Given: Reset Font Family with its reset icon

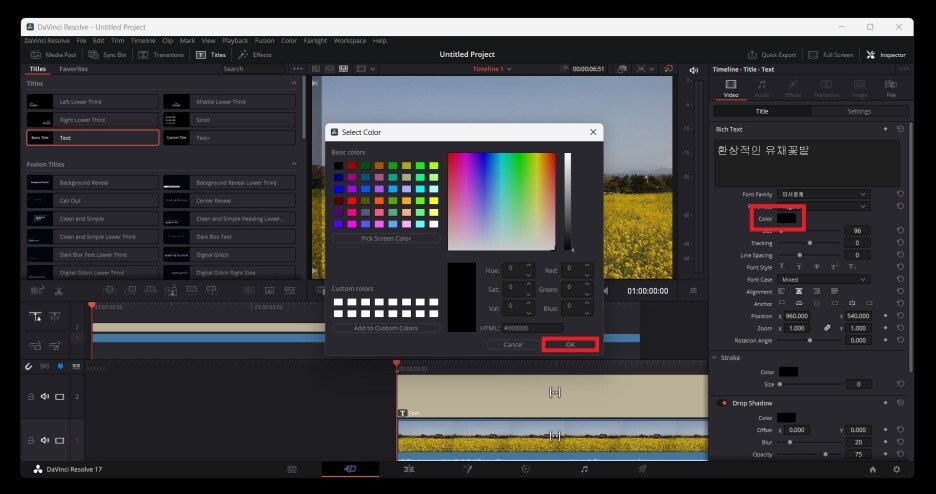Looking at the screenshot, I should pos(900,194).
